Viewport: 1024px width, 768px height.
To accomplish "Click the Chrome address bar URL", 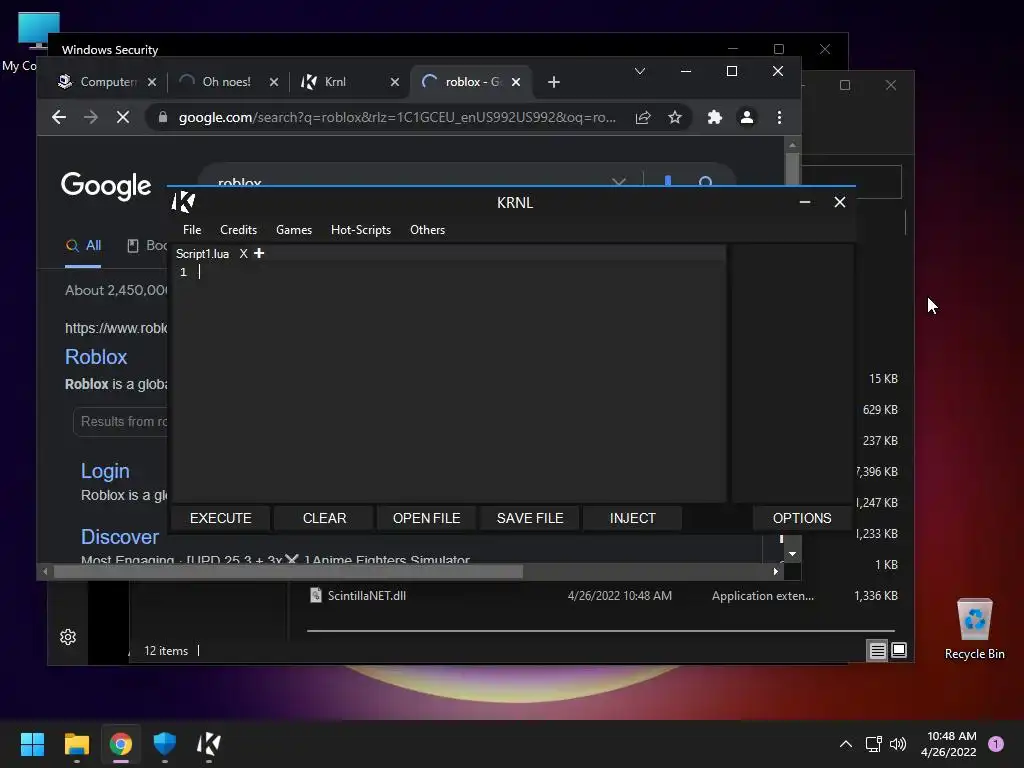I will pos(397,118).
